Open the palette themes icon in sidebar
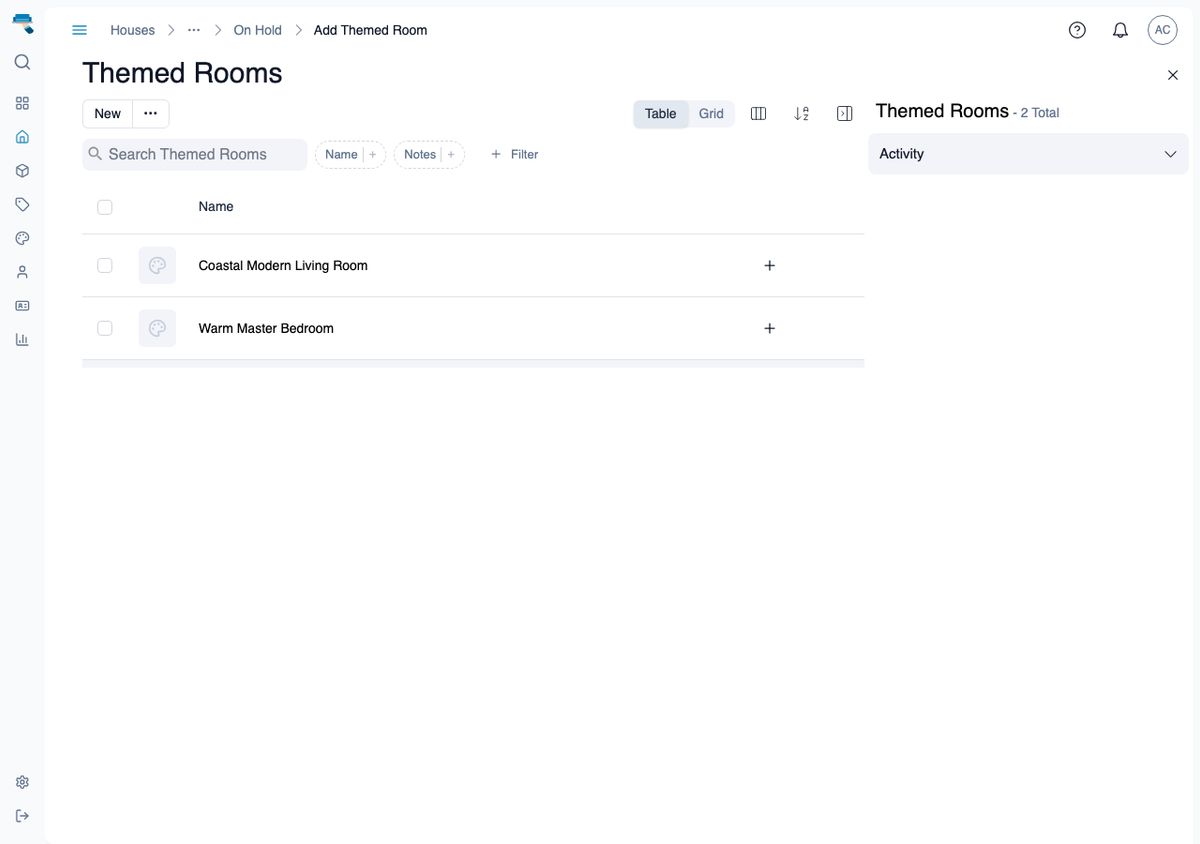1200x844 pixels. click(22, 238)
